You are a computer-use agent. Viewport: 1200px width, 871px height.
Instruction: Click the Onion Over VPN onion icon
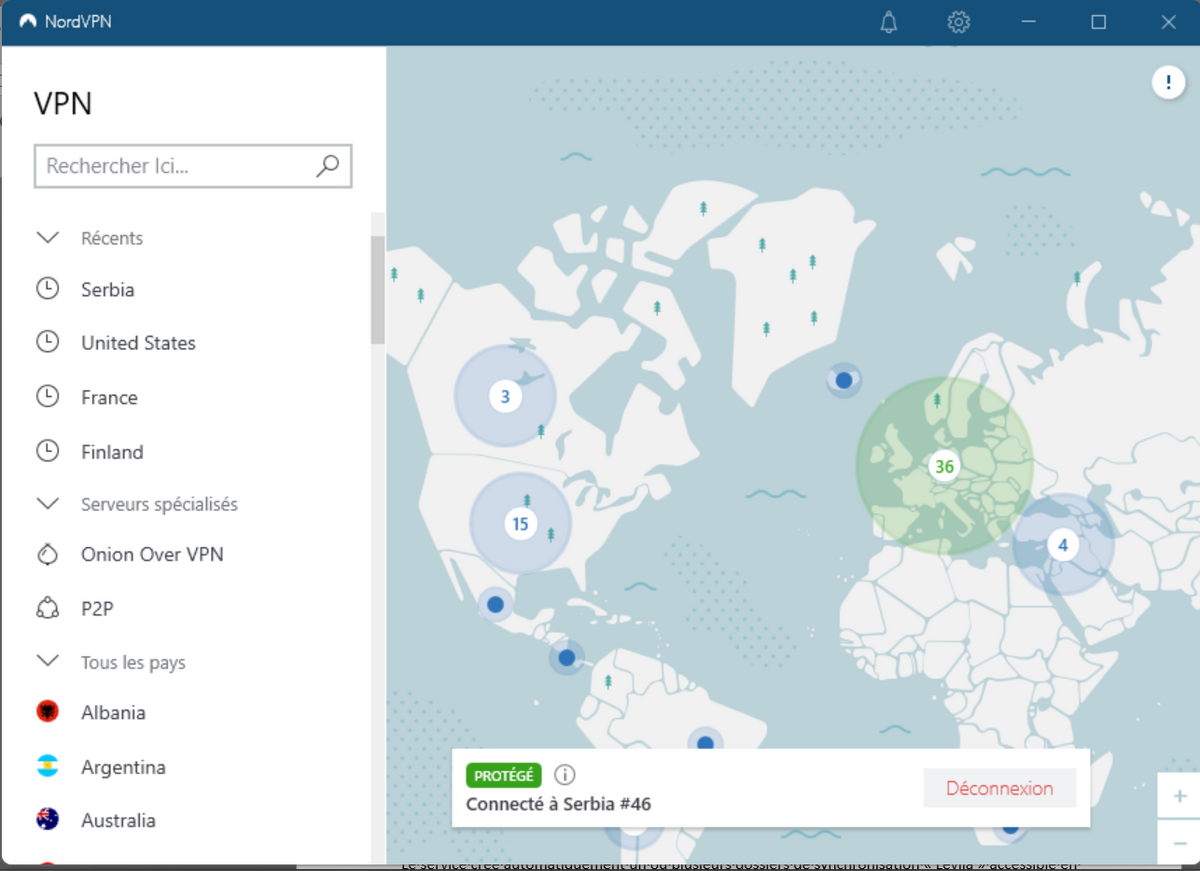click(x=47, y=554)
